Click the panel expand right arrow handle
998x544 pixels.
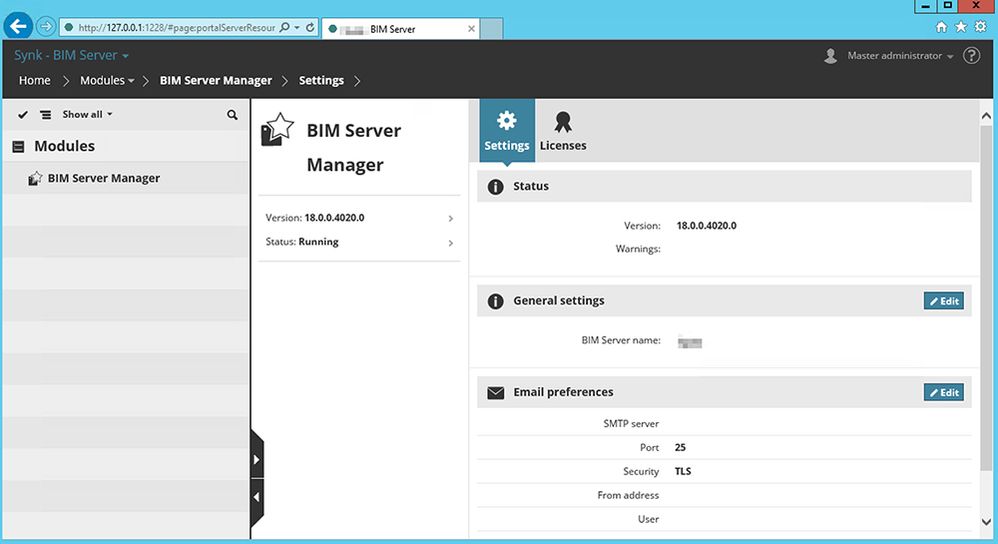[257, 459]
